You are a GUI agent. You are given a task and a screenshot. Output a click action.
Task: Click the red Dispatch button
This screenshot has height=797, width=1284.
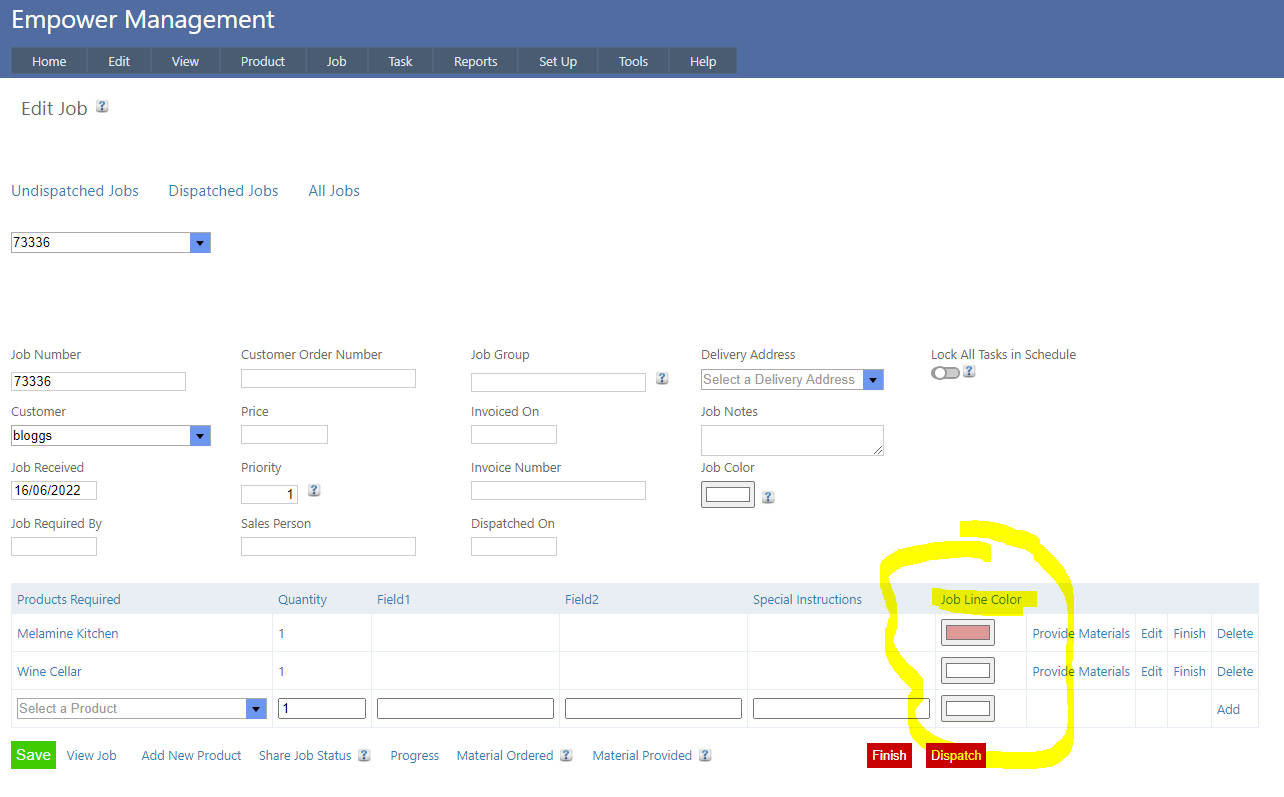point(955,756)
